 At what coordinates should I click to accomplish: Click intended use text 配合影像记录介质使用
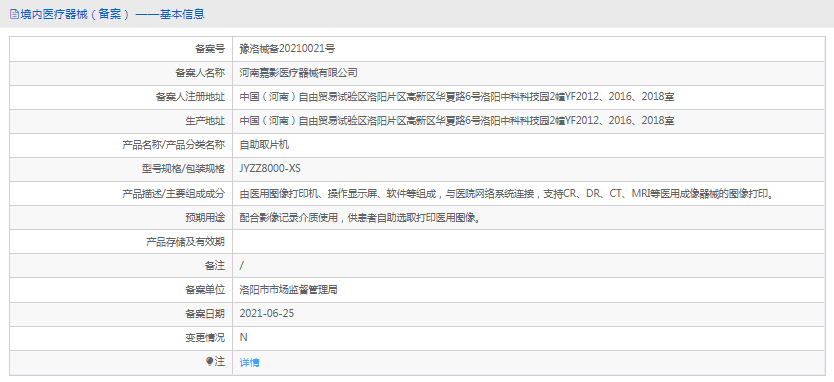[x=360, y=218]
